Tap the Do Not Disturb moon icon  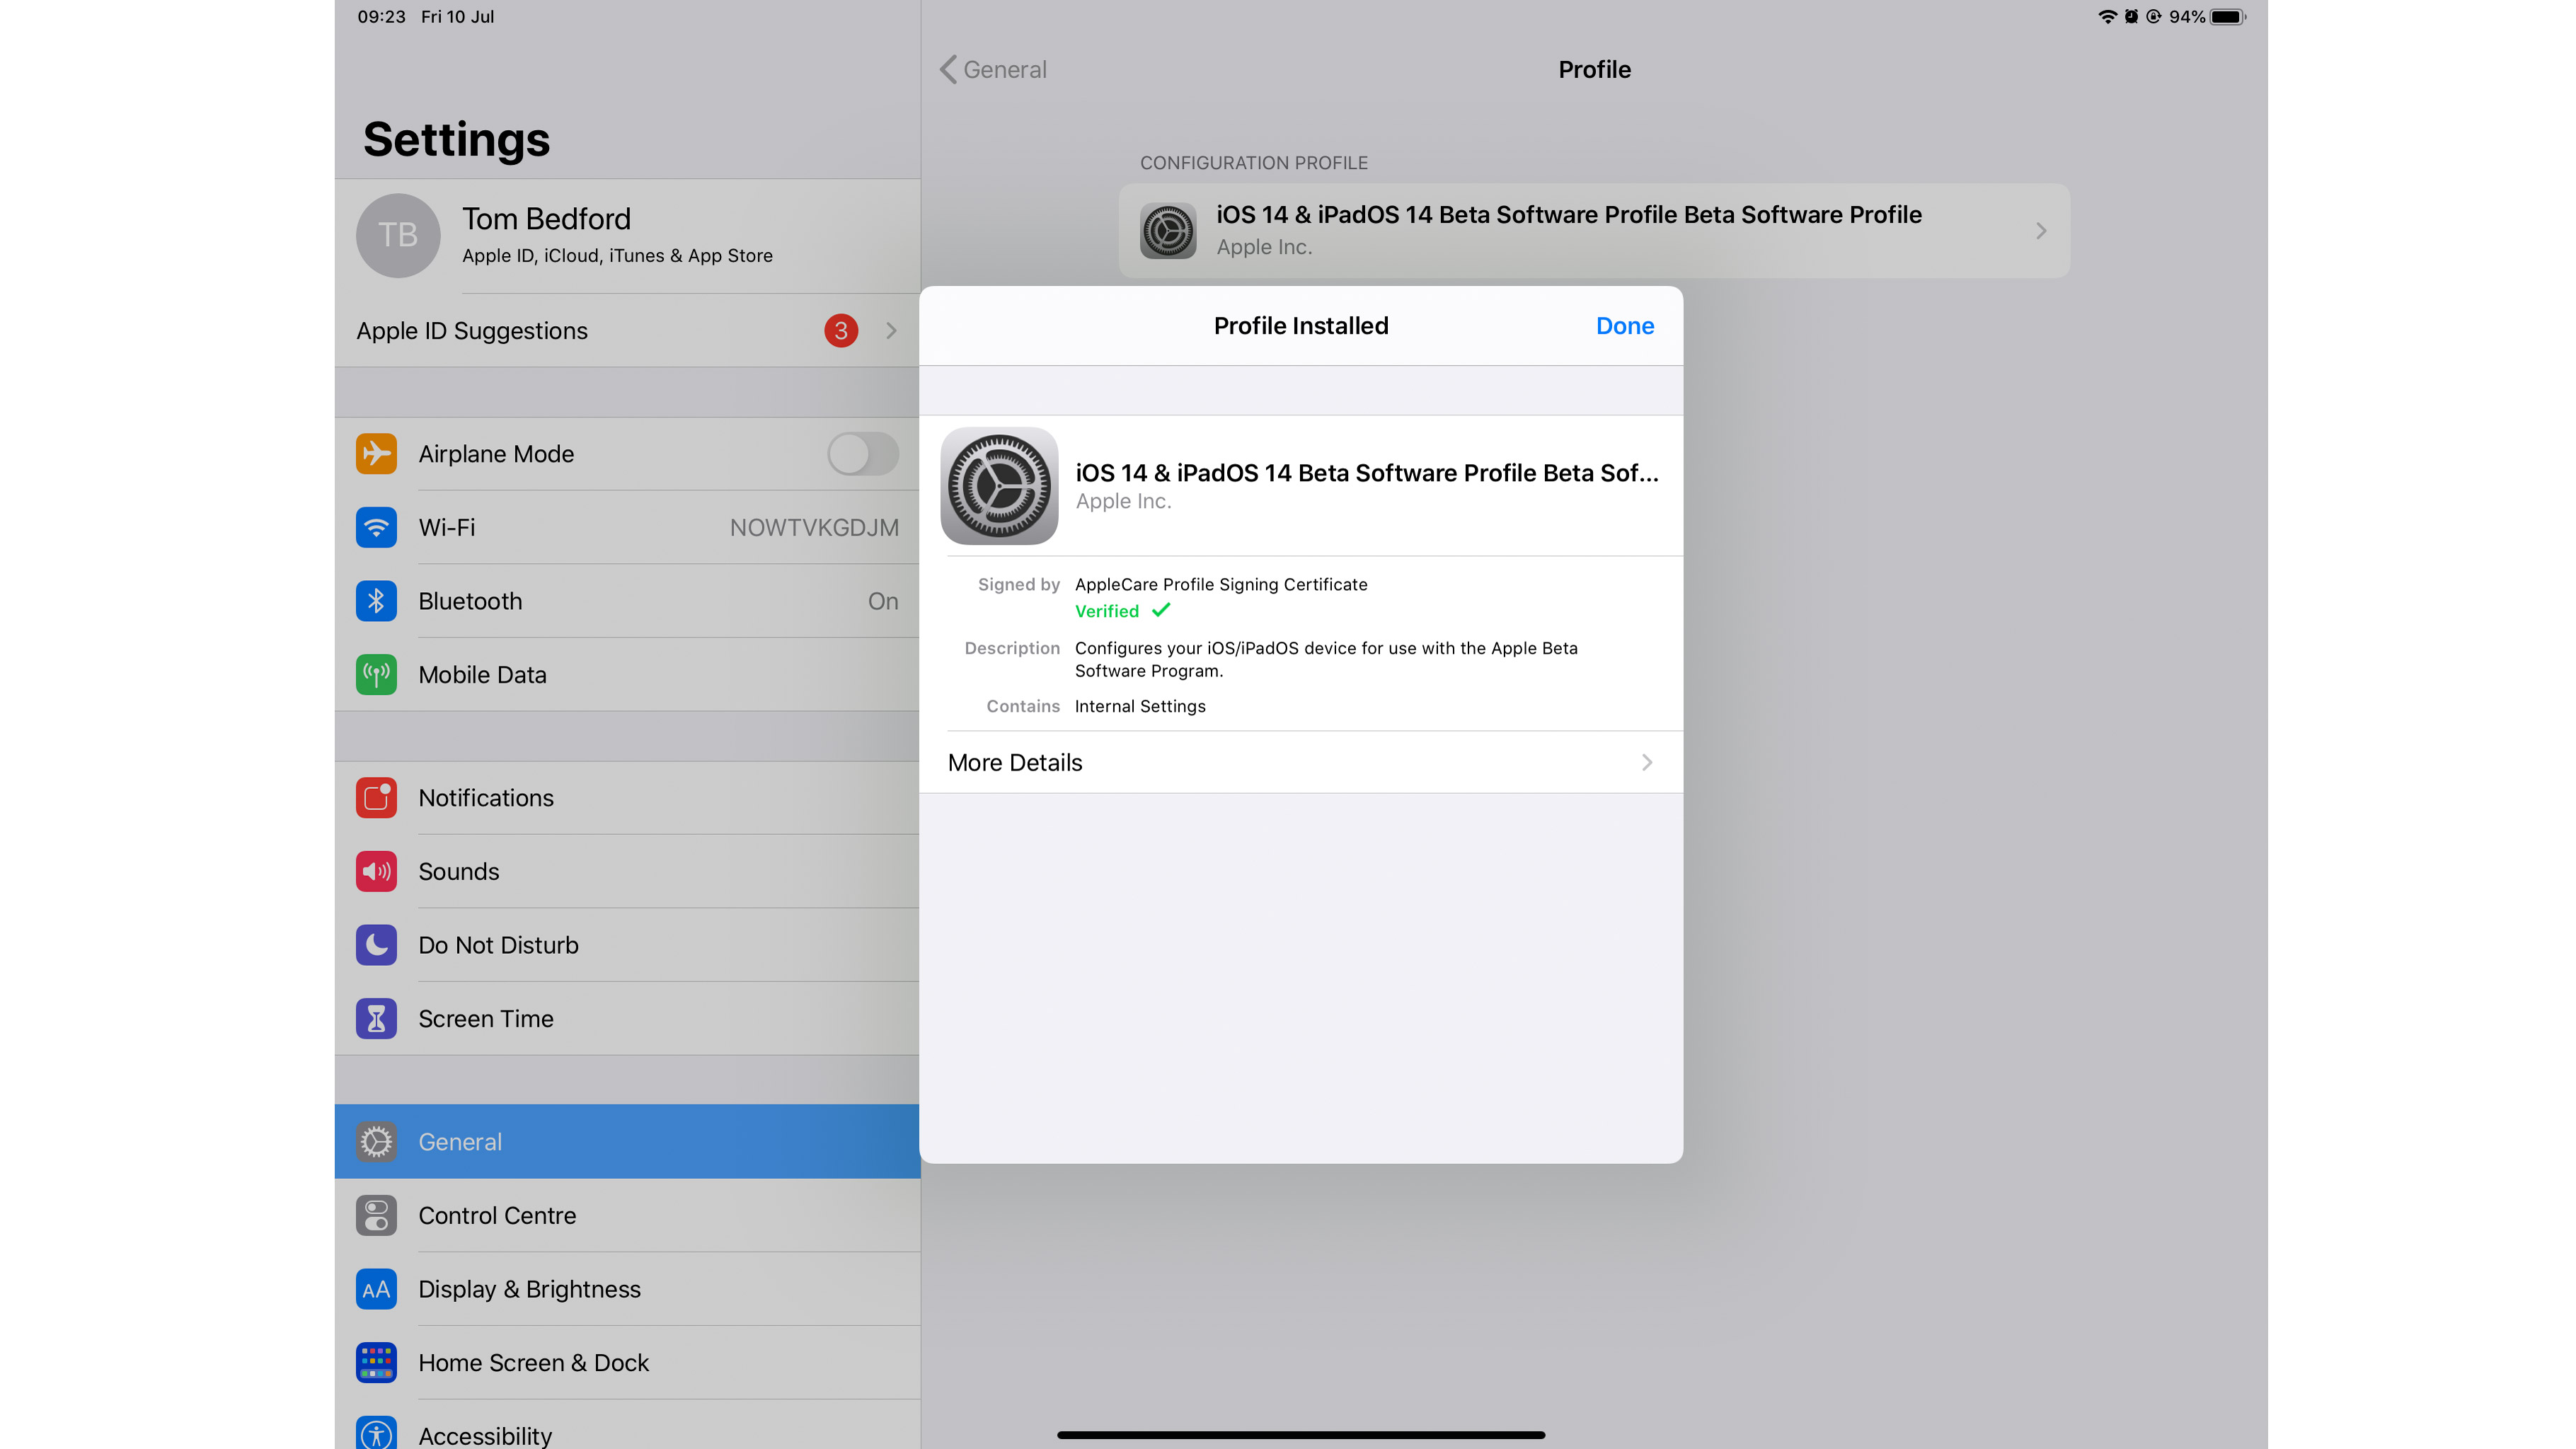tap(376, 945)
